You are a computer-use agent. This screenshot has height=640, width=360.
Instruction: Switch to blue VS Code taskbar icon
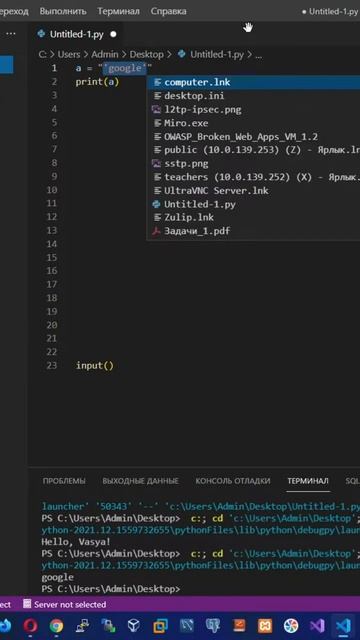[x=343, y=625]
